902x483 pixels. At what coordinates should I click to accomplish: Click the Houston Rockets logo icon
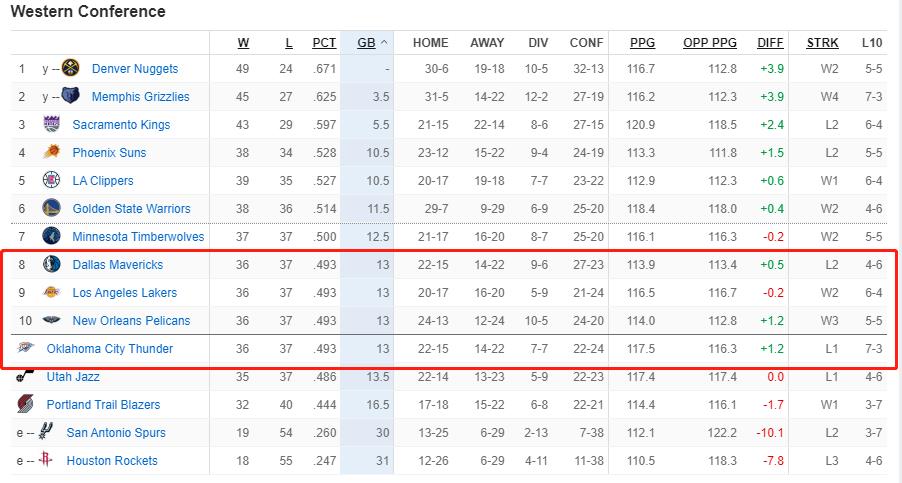(x=45, y=459)
